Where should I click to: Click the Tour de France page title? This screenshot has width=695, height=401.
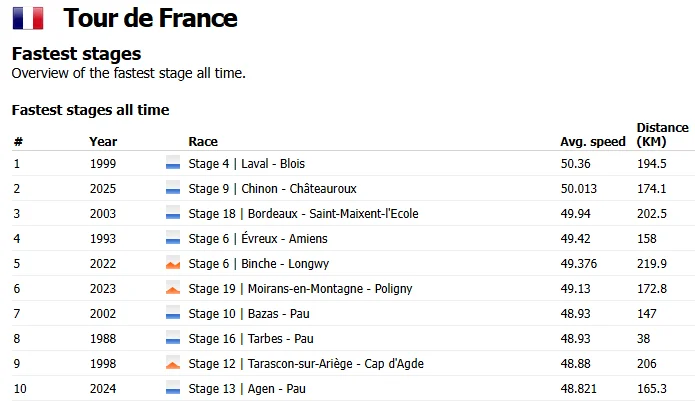click(150, 18)
